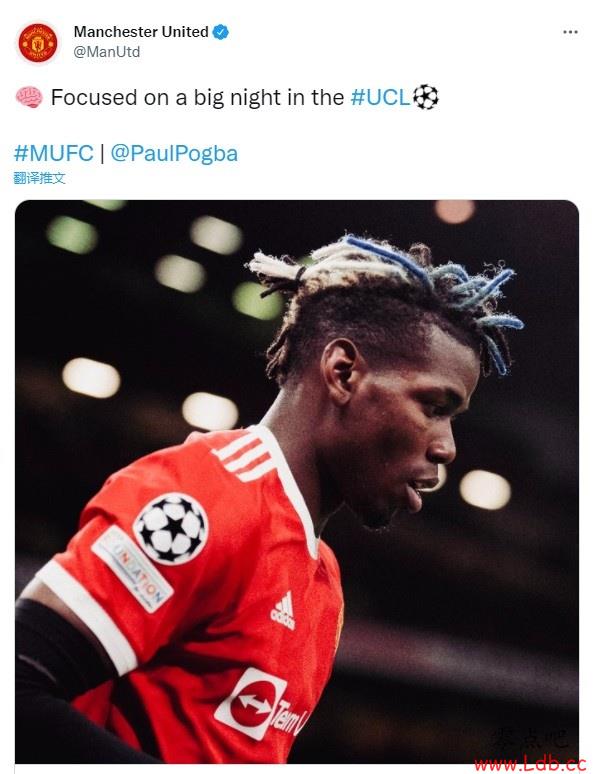Open the #UCL hashtag

coord(380,97)
